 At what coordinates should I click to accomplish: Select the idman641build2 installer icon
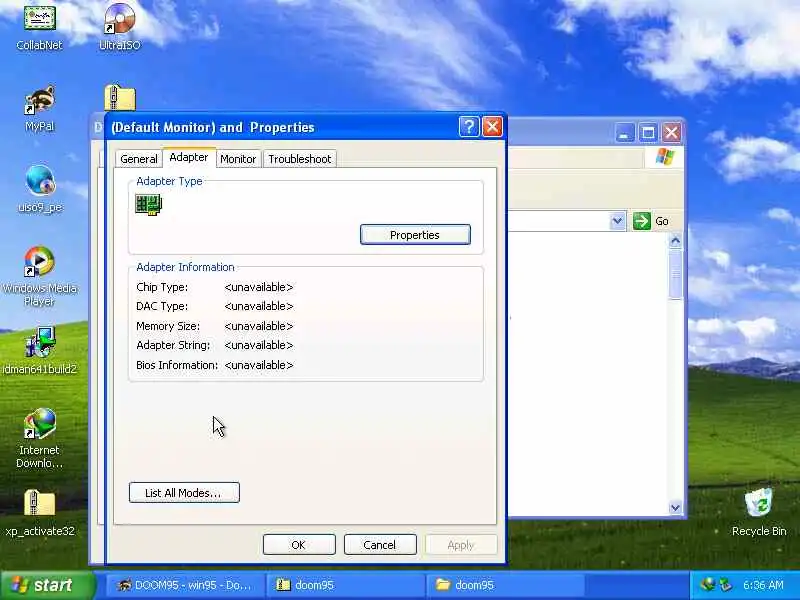(x=39, y=351)
